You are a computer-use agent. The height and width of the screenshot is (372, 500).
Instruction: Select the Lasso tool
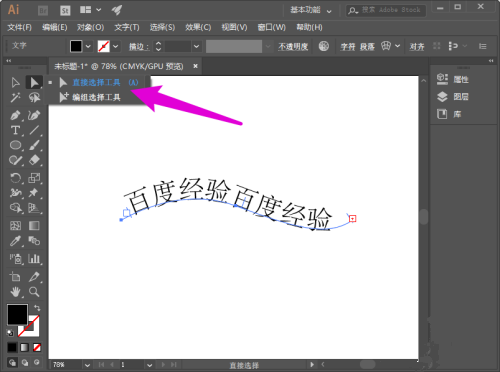(x=34, y=97)
